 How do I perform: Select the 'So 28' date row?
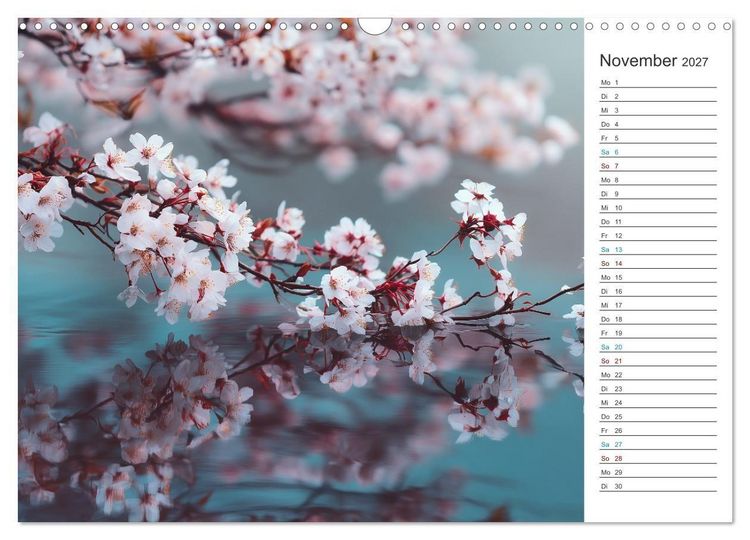coord(658,458)
